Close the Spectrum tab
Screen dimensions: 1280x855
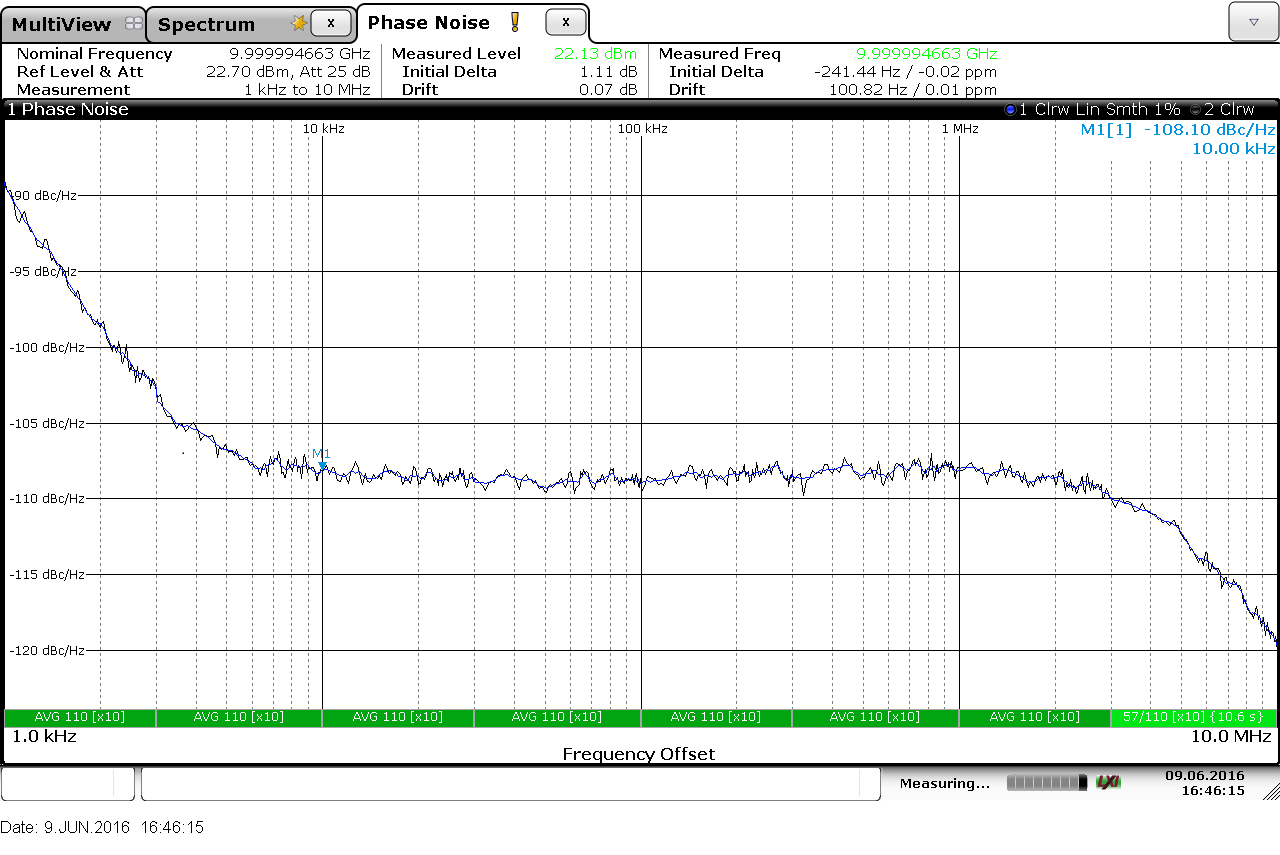tap(331, 22)
